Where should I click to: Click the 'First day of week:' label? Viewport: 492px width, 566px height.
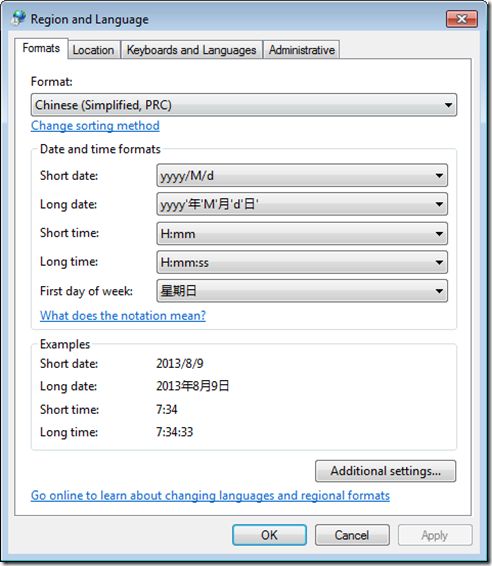click(86, 291)
